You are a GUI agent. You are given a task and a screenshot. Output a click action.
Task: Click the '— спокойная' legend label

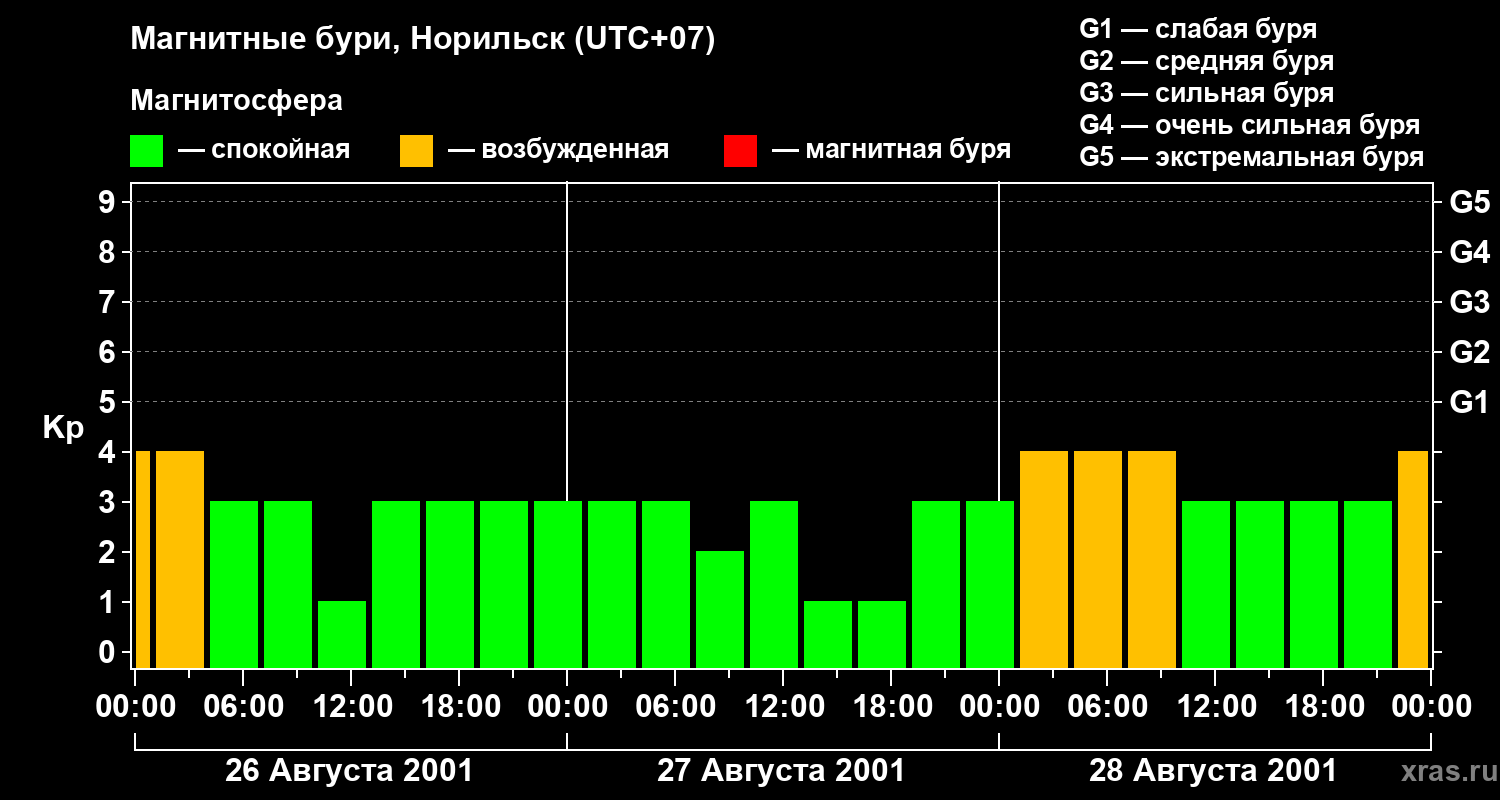tap(264, 150)
